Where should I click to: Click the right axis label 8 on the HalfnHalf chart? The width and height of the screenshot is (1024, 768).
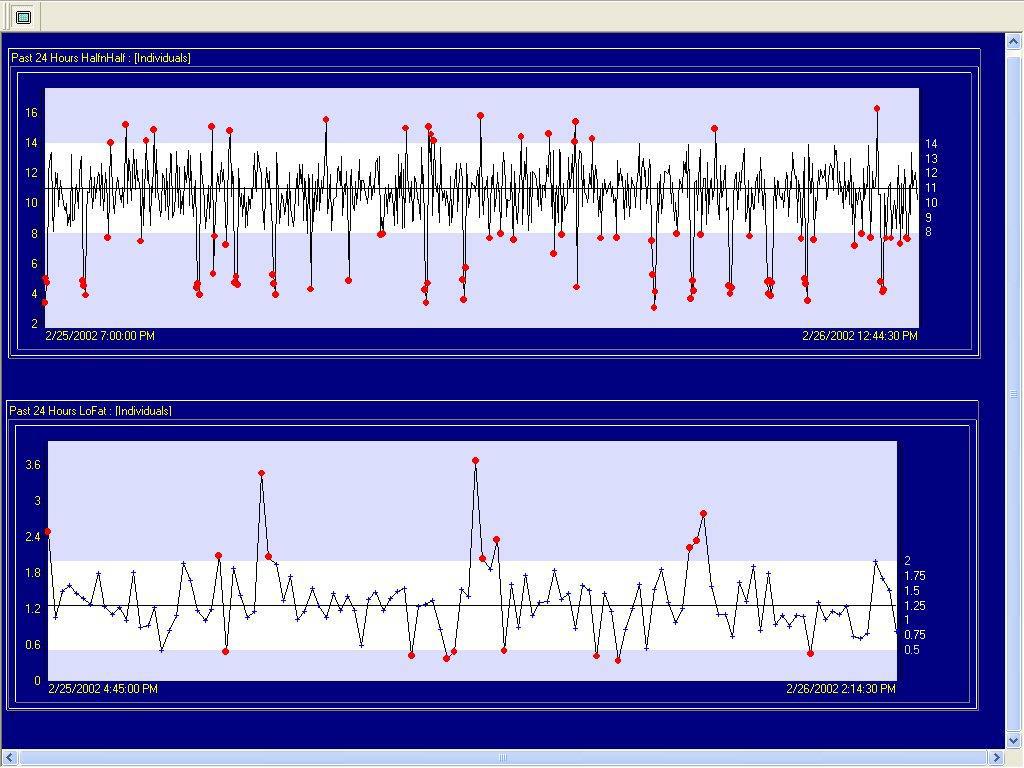tap(928, 232)
